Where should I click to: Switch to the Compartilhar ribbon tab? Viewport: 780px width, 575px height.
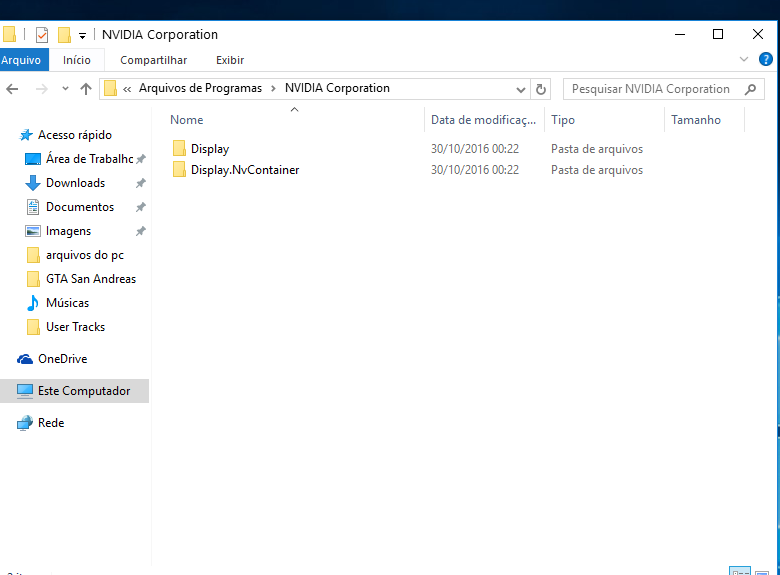point(153,60)
